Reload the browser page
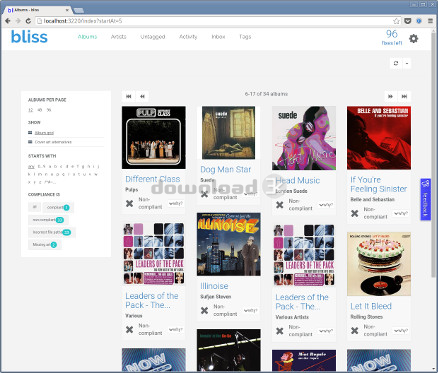This screenshot has width=438, height=373. 28,21
